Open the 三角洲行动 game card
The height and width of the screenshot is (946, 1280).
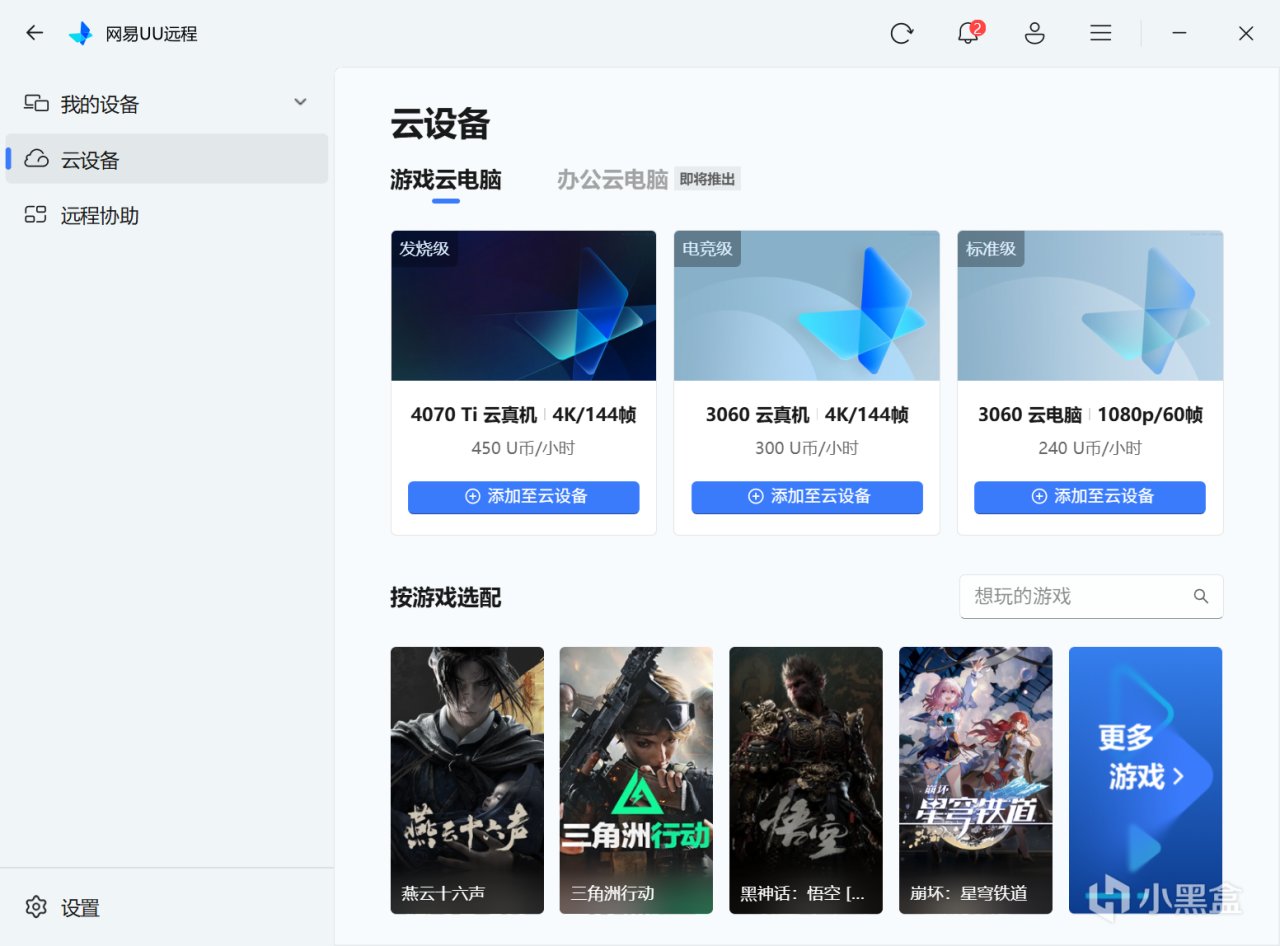click(636, 780)
